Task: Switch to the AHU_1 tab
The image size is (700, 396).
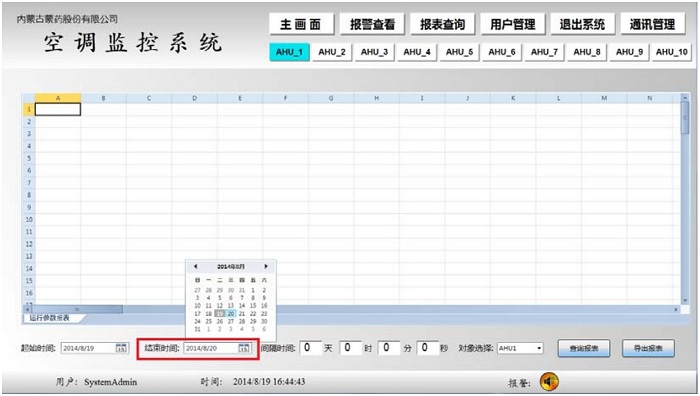Action: pos(289,52)
